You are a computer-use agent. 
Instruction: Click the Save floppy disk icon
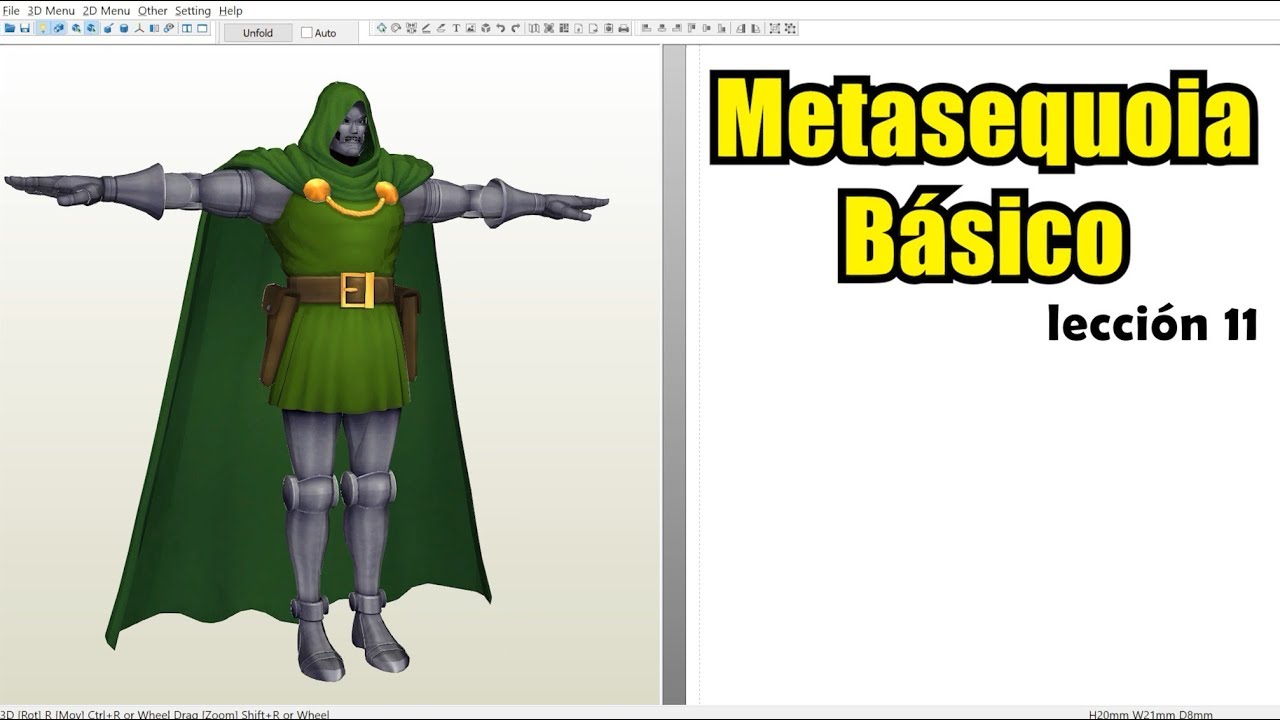pyautogui.click(x=24, y=28)
